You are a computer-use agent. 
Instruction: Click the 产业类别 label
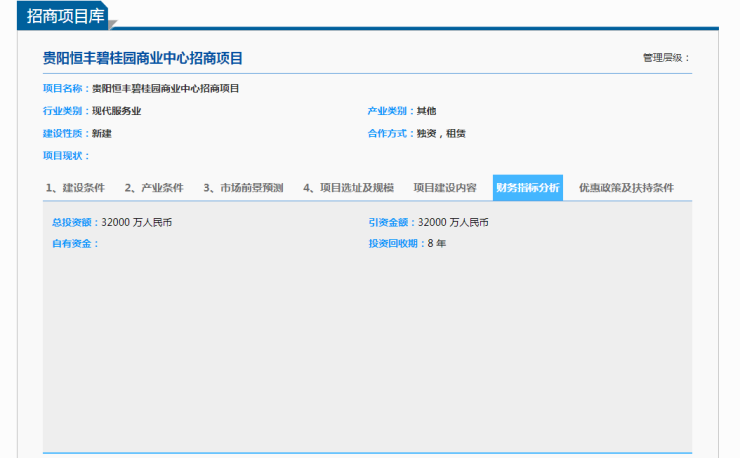tap(391, 111)
